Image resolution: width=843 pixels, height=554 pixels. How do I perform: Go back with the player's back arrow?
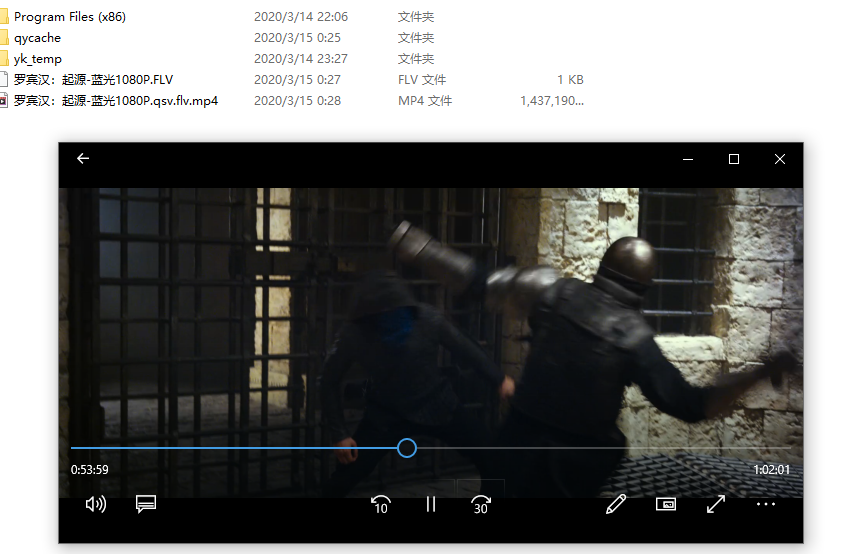pyautogui.click(x=83, y=159)
